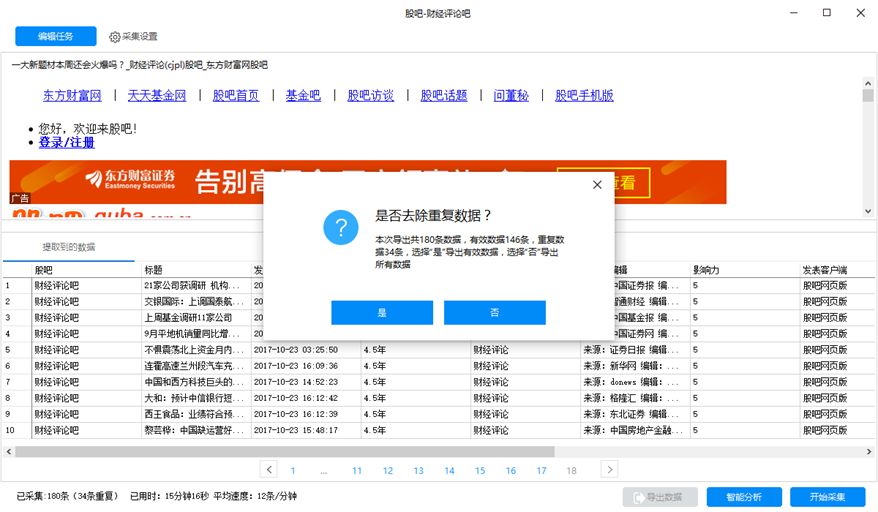Go to page 1 of results

tap(293, 471)
